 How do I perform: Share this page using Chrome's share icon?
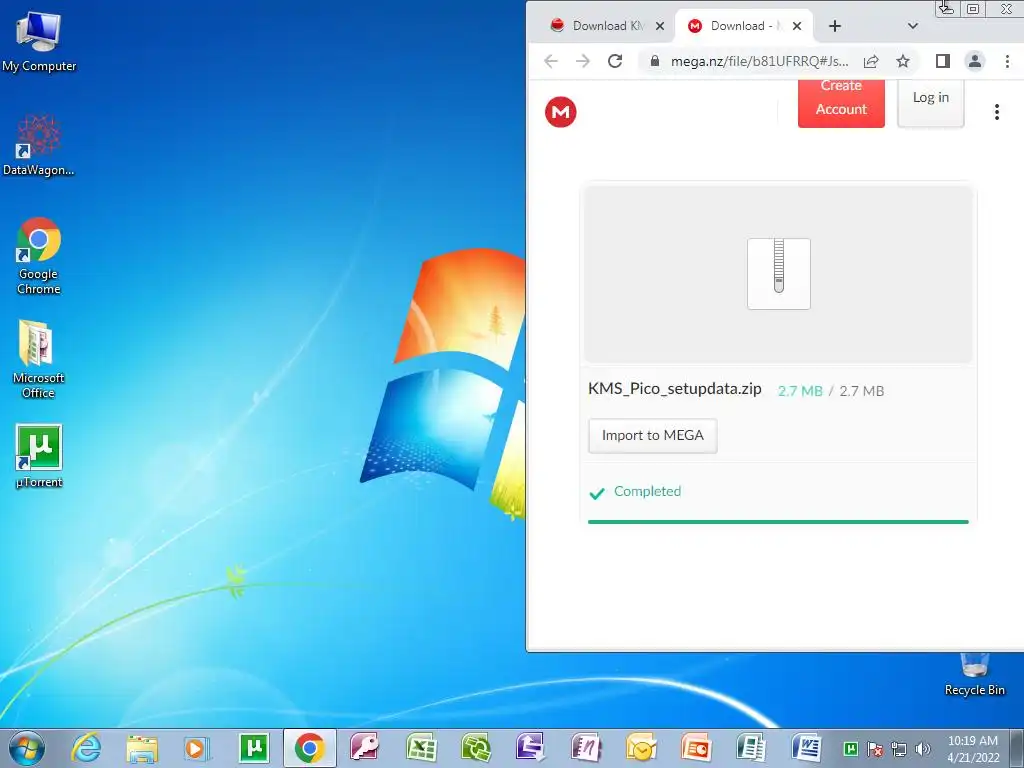(871, 61)
